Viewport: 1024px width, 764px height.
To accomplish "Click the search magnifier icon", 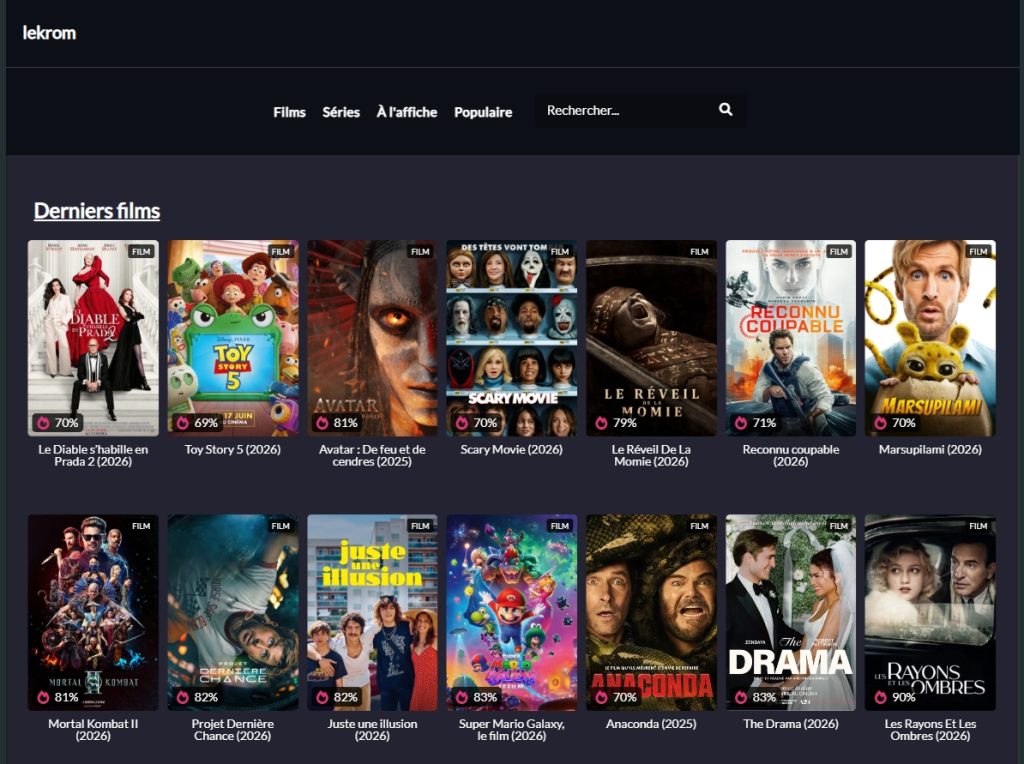I will tap(726, 110).
